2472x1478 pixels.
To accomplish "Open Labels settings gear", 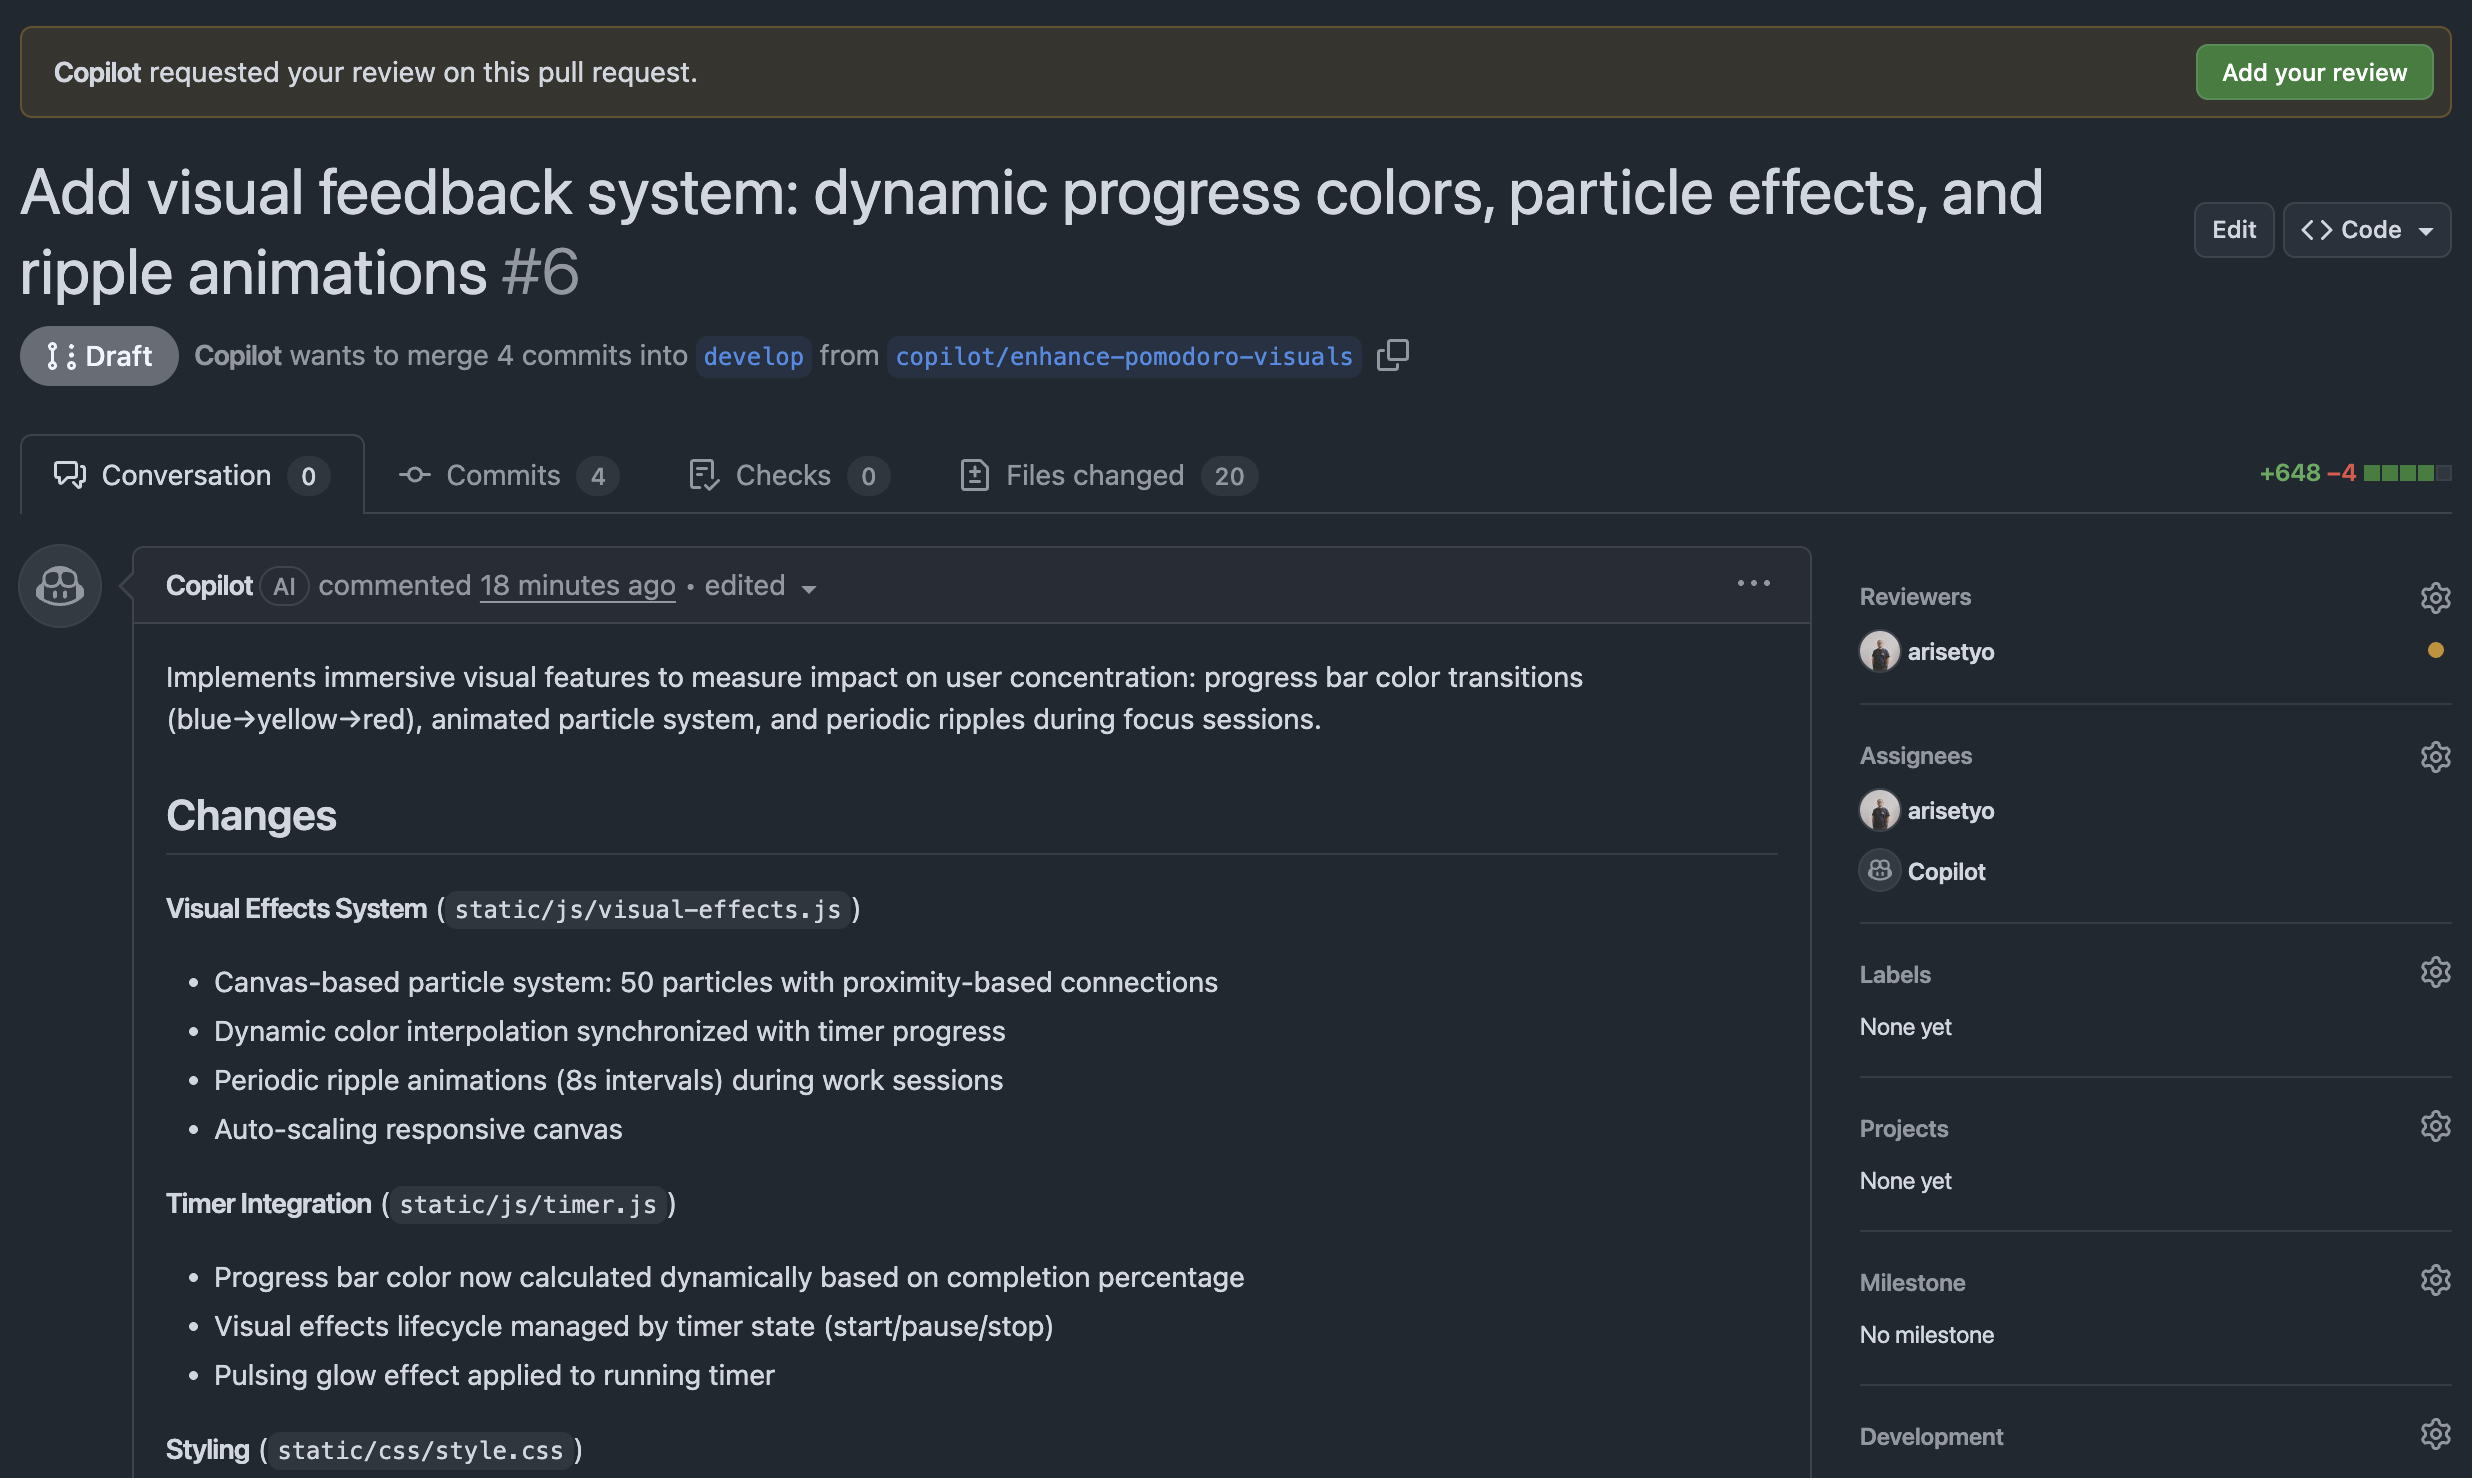I will pos(2435,972).
